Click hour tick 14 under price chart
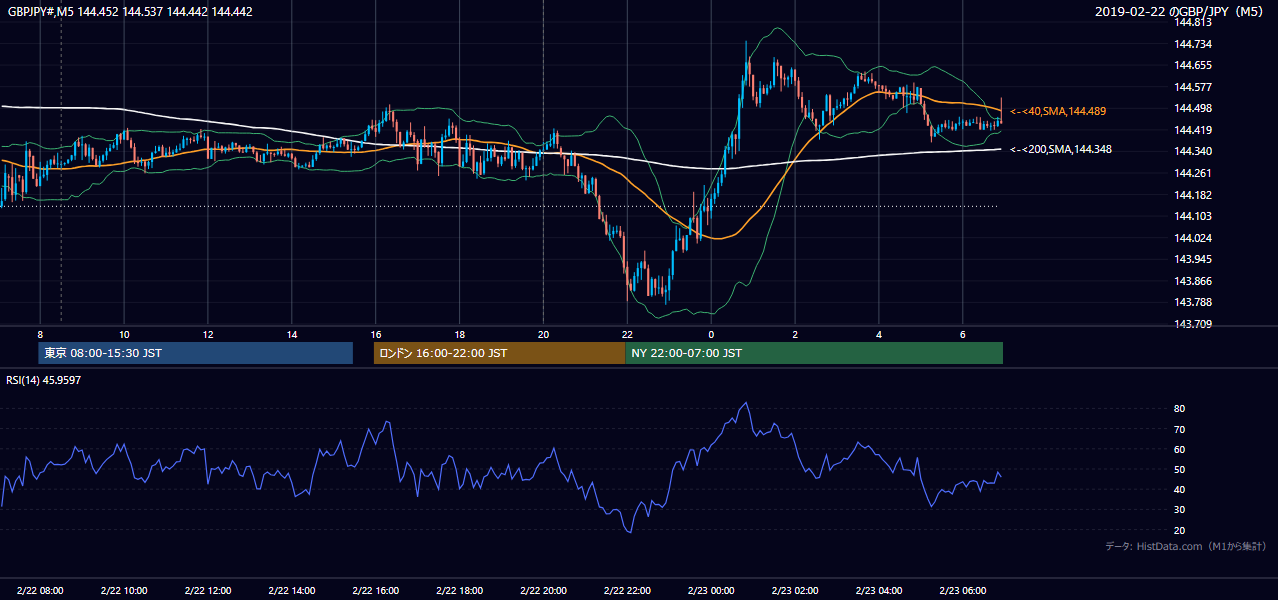Image resolution: width=1278 pixels, height=600 pixels. 292,334
